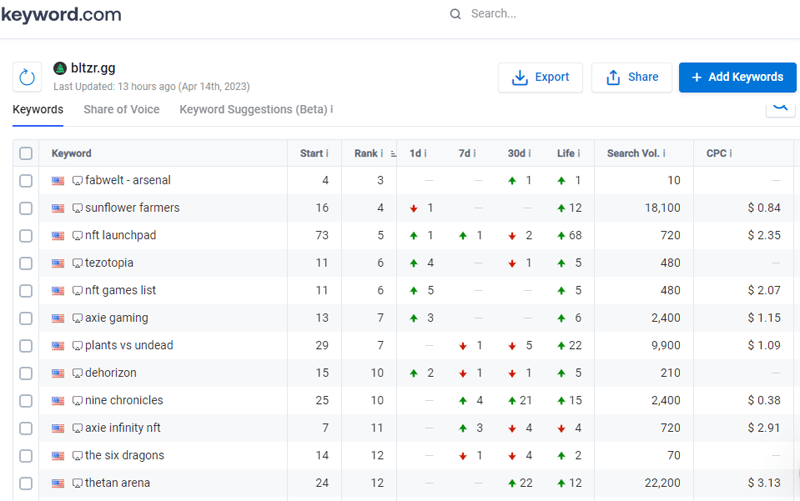This screenshot has width=800, height=501.
Task: Click the Export button
Action: coord(541,77)
